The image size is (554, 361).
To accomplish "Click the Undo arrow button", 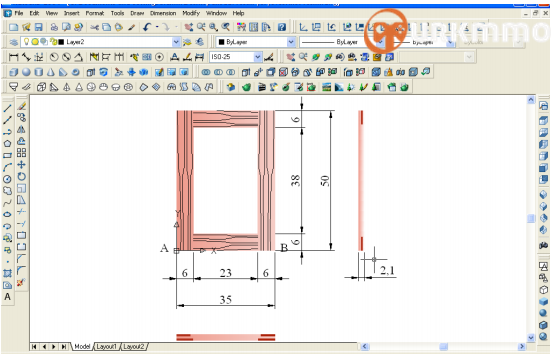I will click(148, 27).
